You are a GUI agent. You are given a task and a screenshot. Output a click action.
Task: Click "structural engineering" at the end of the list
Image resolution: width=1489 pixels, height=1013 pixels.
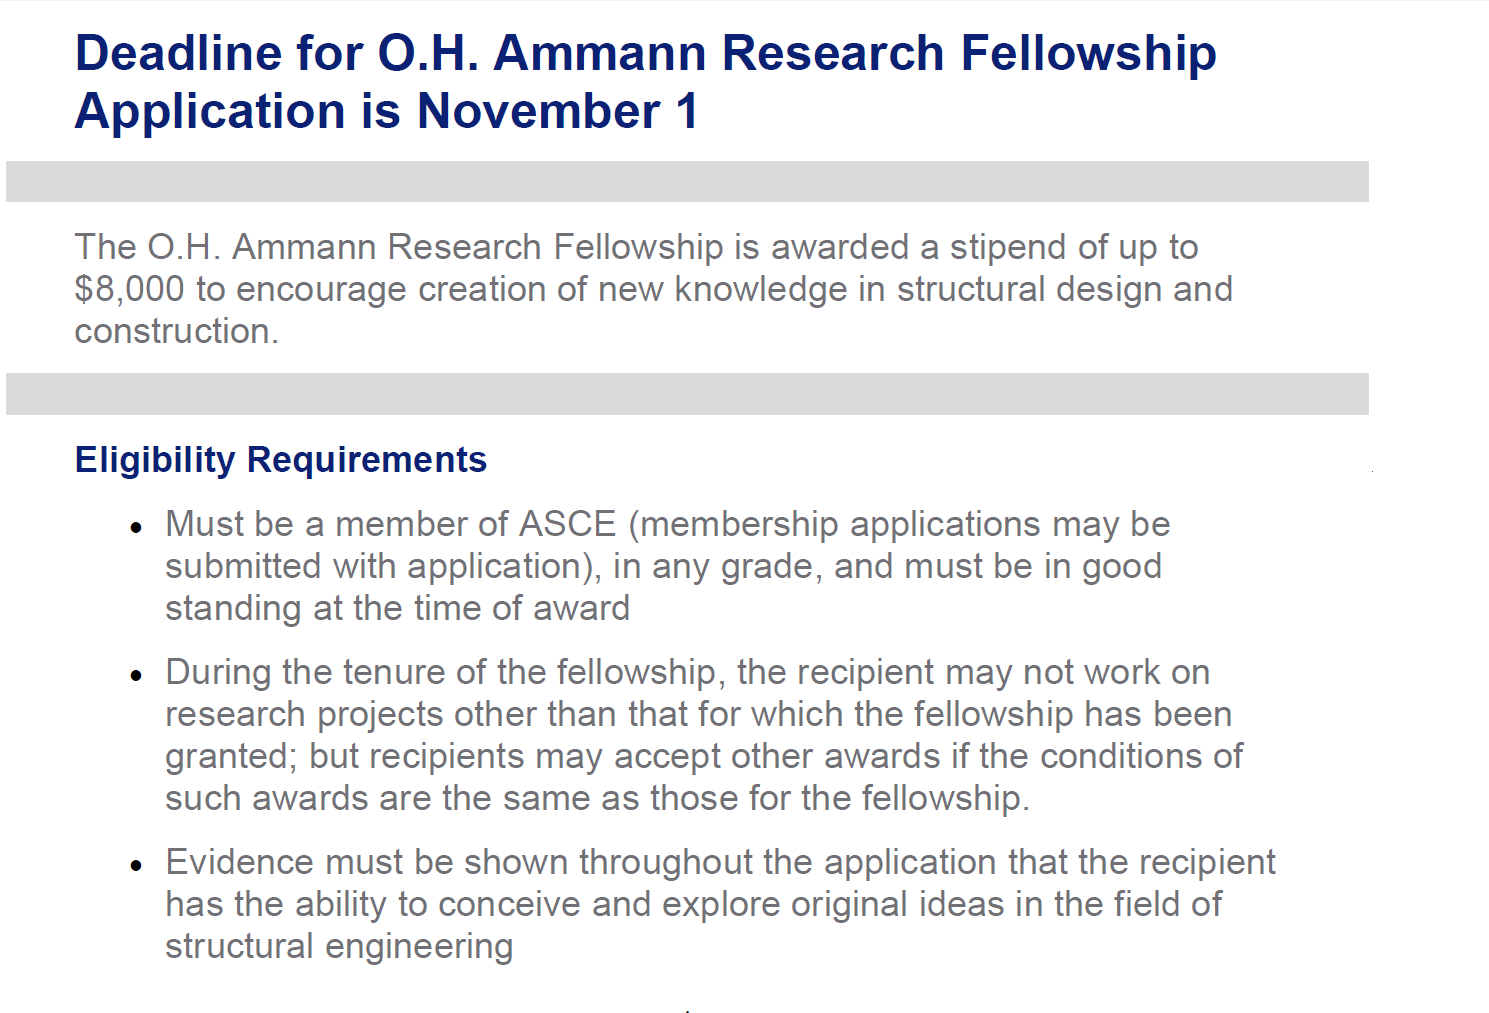339,946
